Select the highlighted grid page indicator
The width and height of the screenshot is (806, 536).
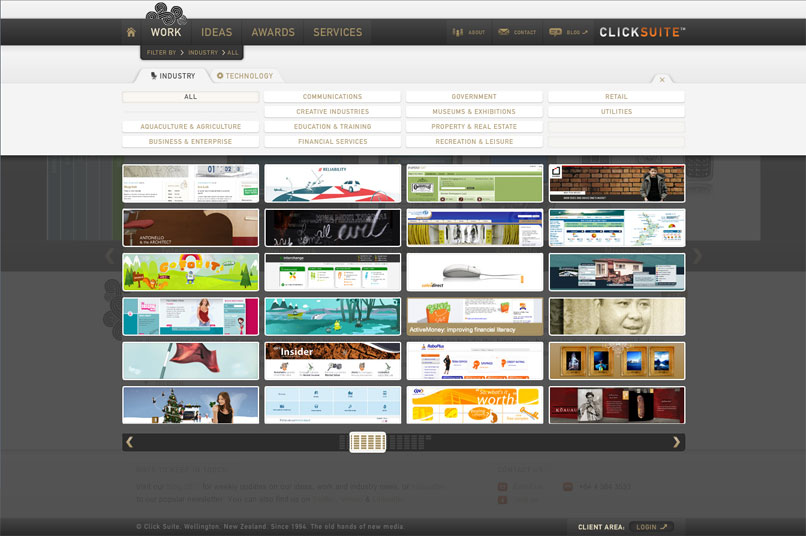(x=368, y=442)
